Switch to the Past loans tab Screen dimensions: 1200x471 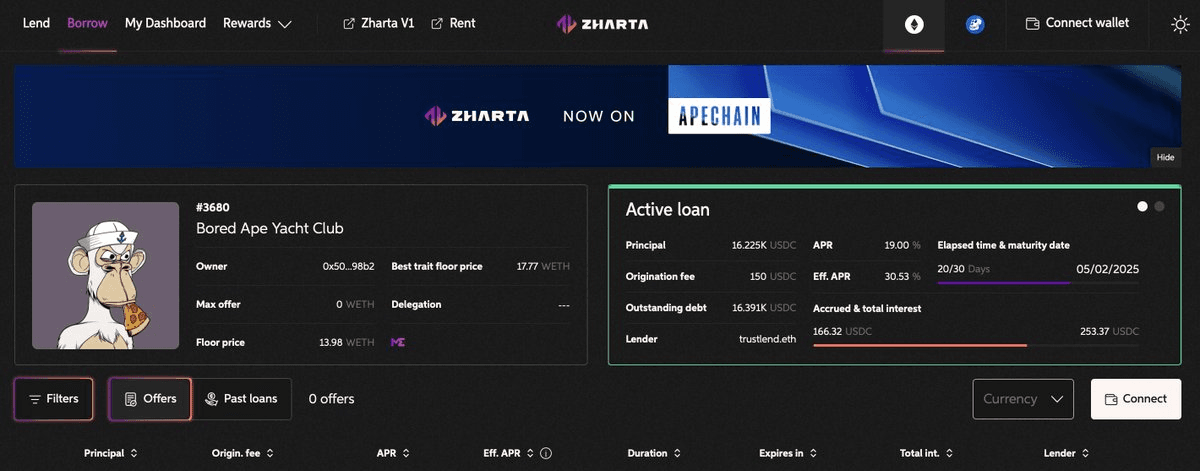click(241, 399)
